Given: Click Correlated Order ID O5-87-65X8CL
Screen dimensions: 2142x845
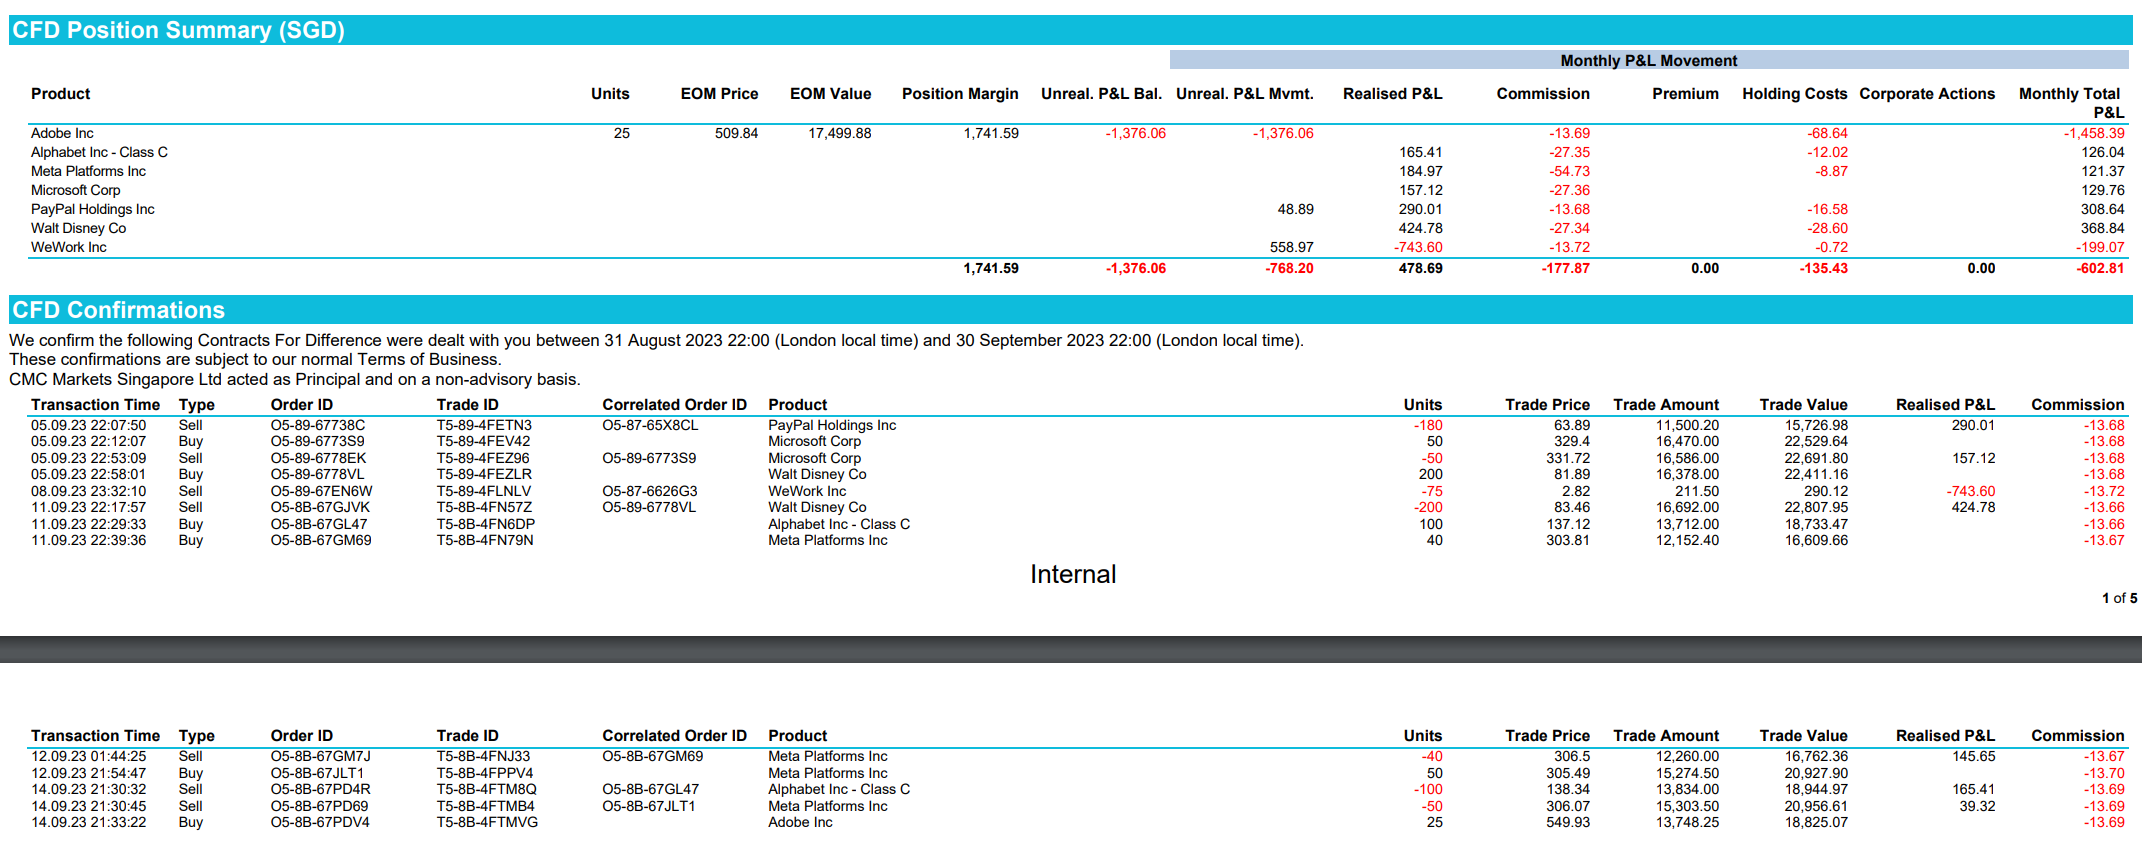Looking at the screenshot, I should tap(650, 425).
